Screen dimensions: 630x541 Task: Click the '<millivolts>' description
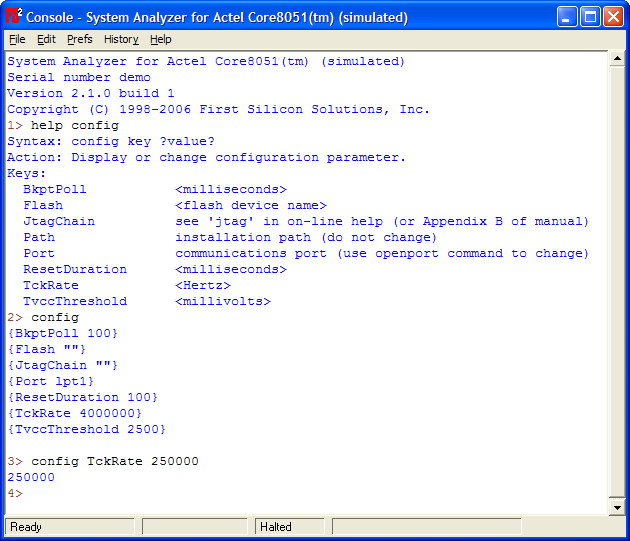(223, 301)
